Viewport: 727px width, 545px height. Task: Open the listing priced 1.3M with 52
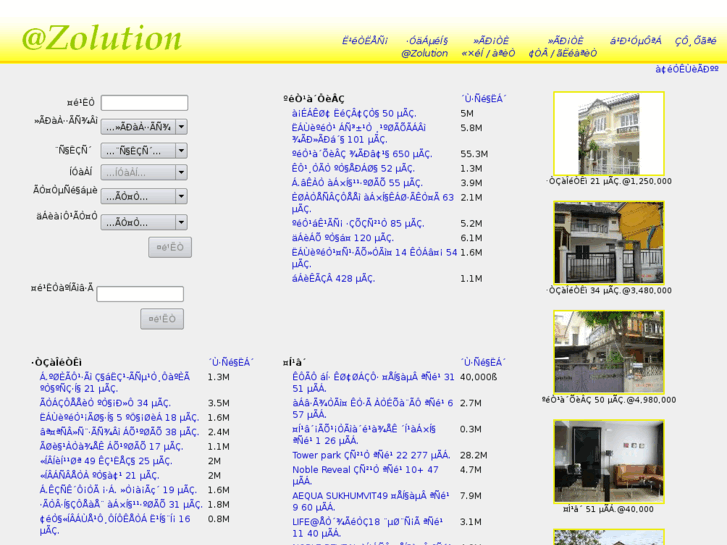tap(353, 168)
